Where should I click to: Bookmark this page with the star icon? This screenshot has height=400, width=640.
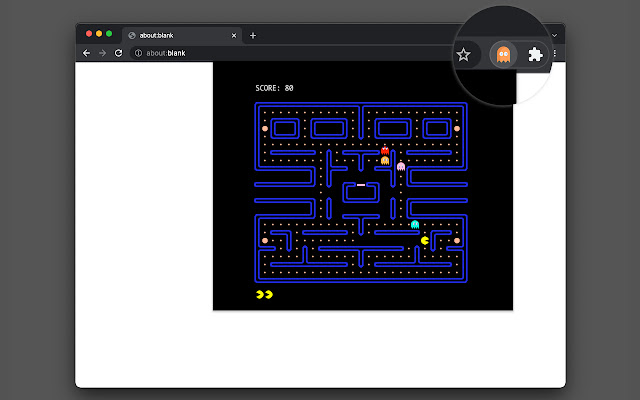point(463,54)
